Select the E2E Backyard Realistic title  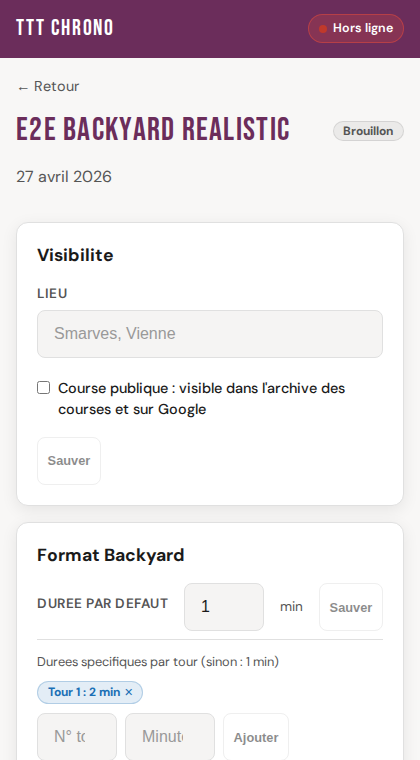(153, 130)
